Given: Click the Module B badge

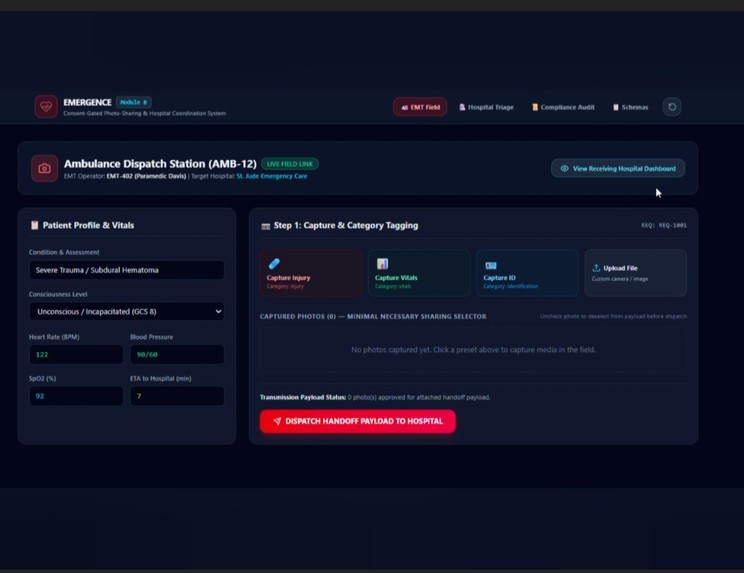Looking at the screenshot, I should [x=133, y=102].
